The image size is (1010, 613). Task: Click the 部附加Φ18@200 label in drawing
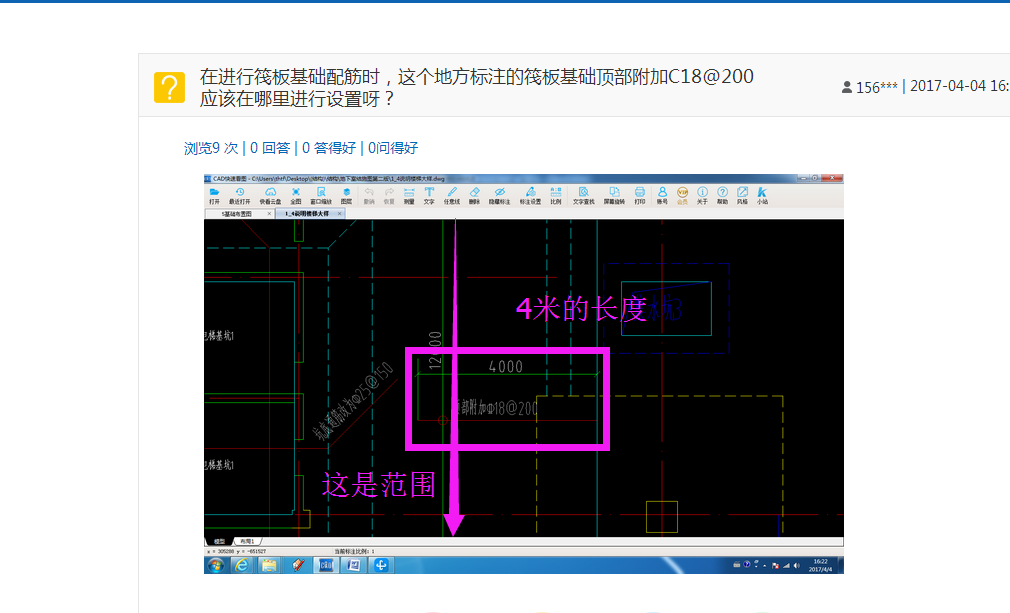click(x=497, y=408)
